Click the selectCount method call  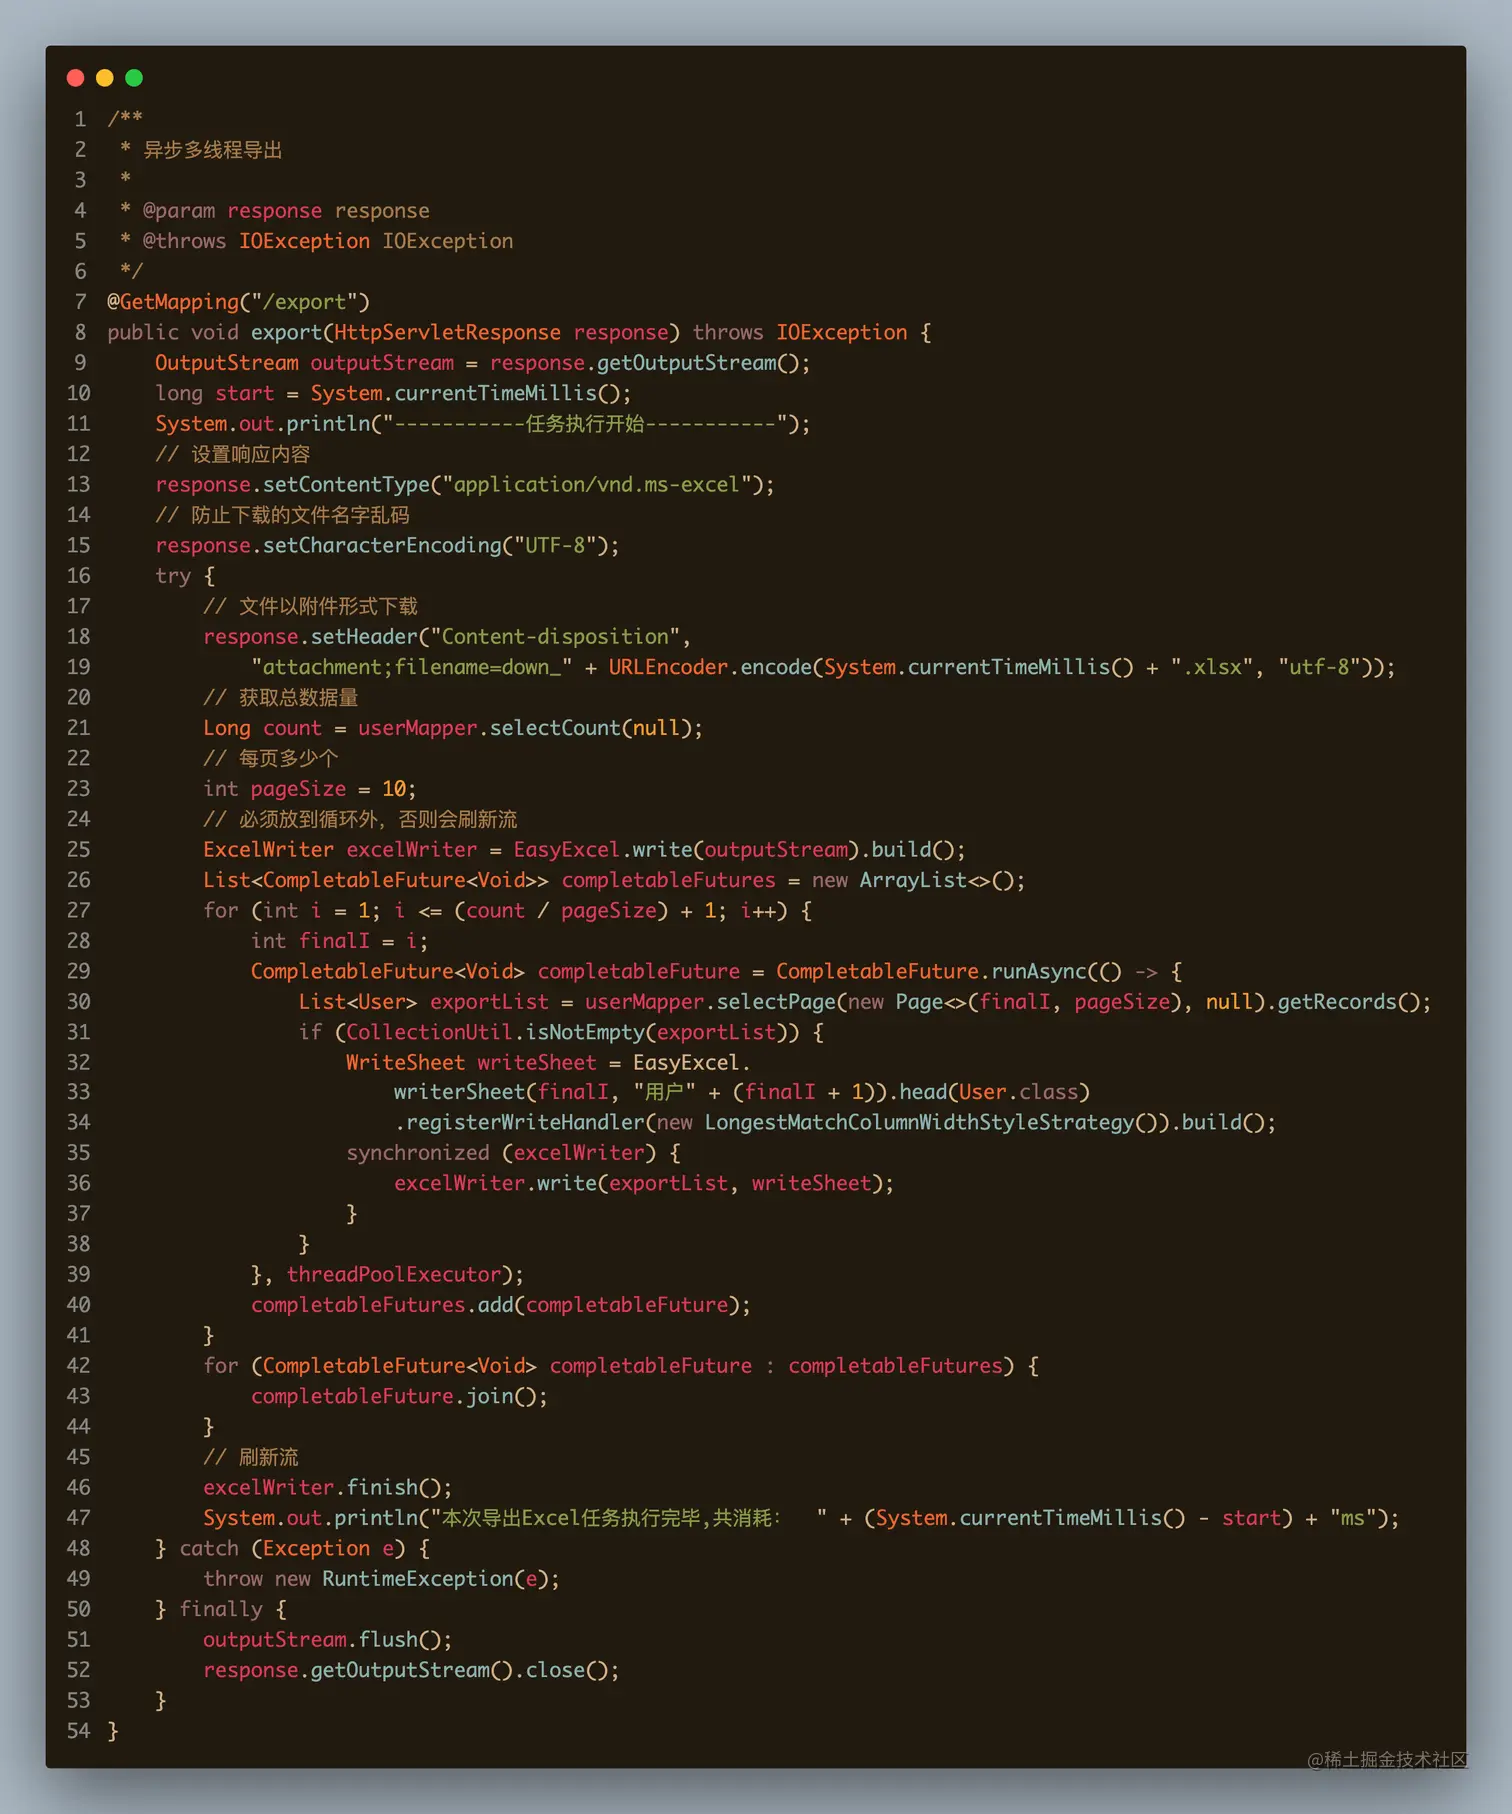tap(555, 728)
